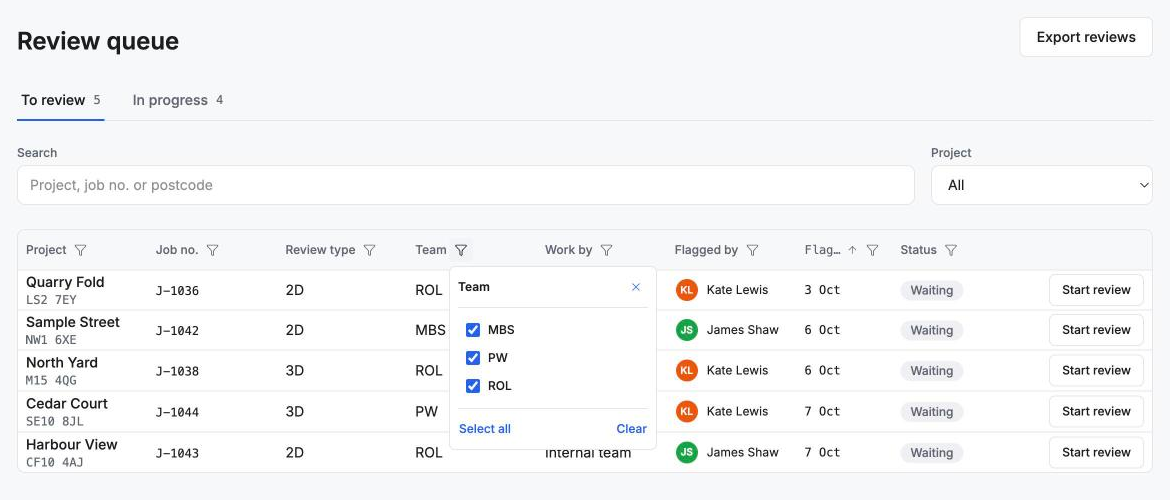Start review for Harbour View
Viewport: 1170px width, 500px height.
[x=1096, y=452]
